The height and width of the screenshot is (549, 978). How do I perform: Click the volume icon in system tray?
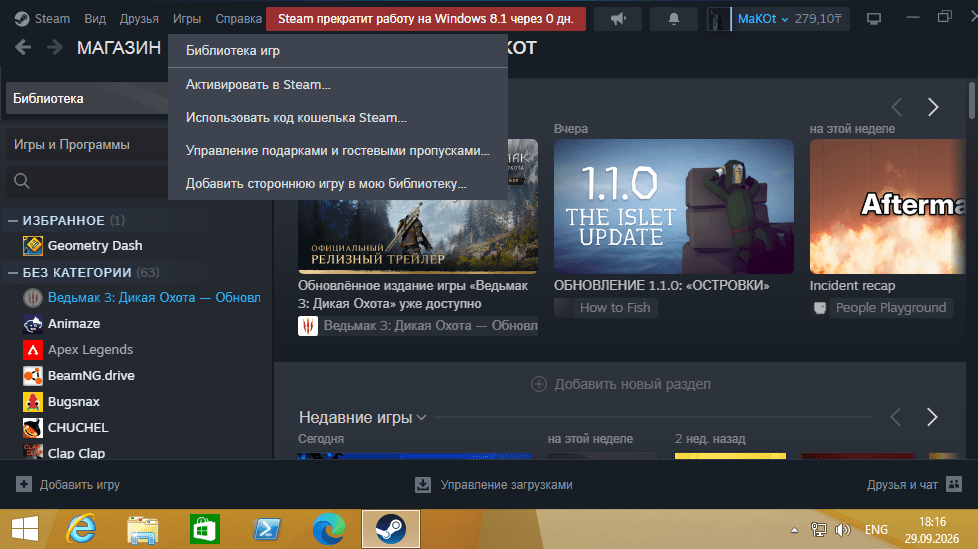click(x=843, y=530)
